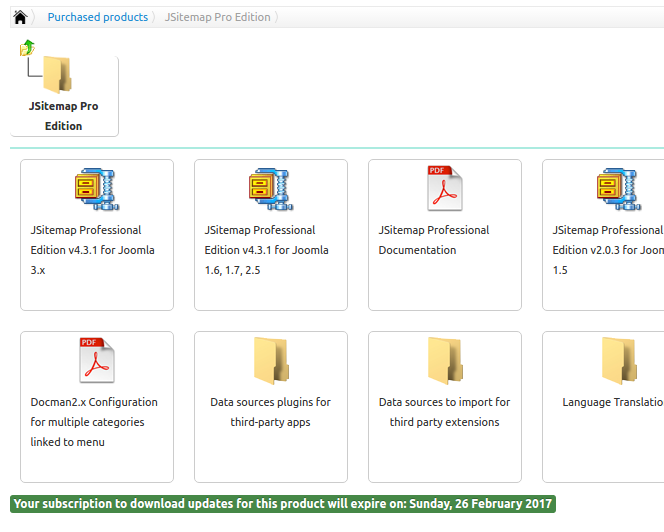This screenshot has width=664, height=532.
Task: Click the home icon in breadcrumb
Action: (20, 17)
